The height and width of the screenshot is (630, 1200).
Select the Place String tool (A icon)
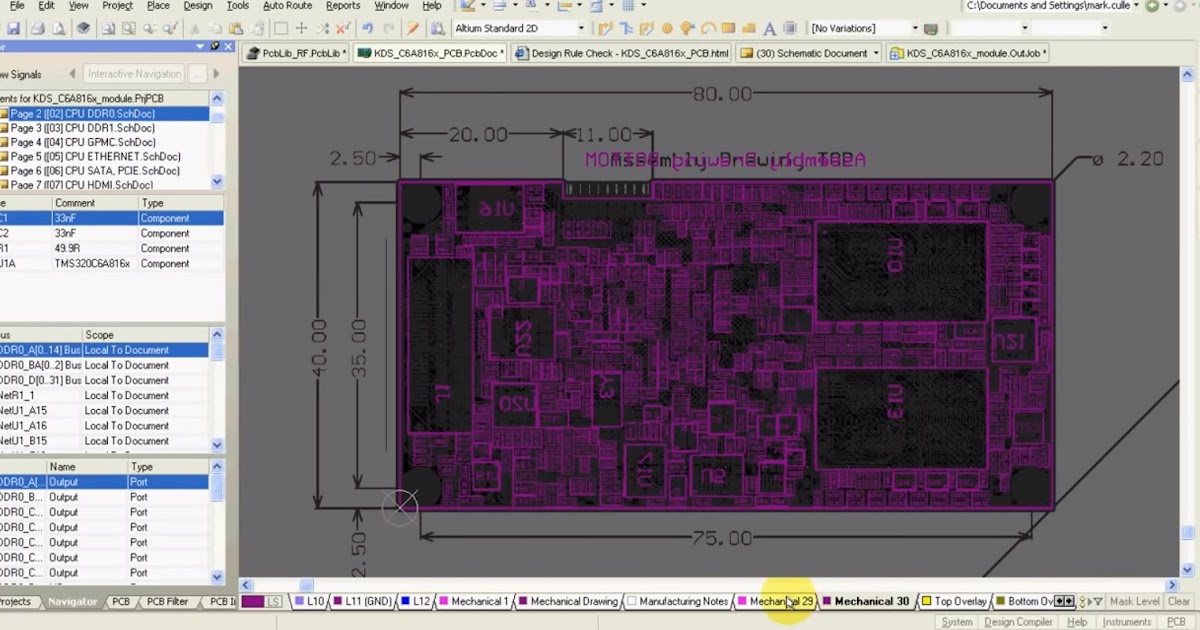(769, 28)
